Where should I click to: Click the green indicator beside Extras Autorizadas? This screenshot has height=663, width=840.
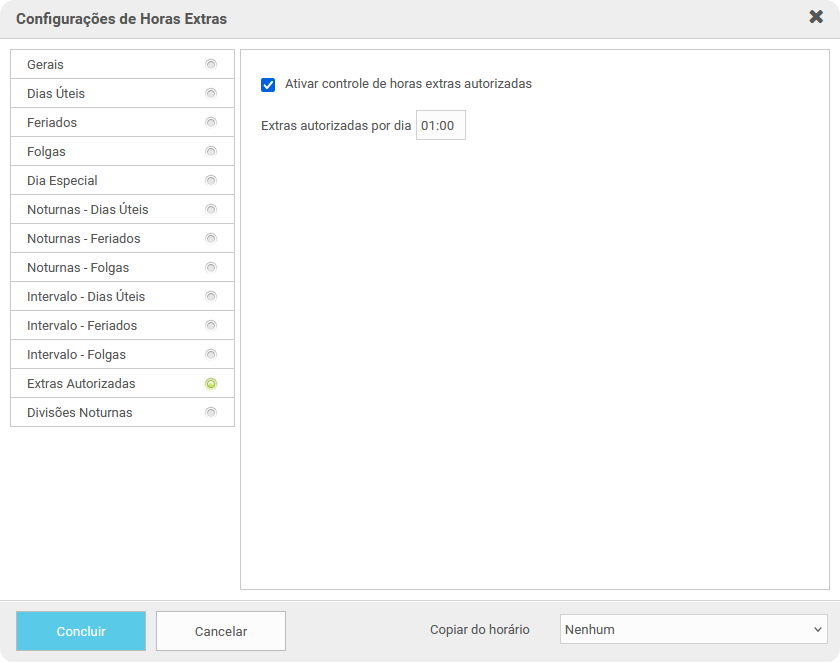pos(211,383)
